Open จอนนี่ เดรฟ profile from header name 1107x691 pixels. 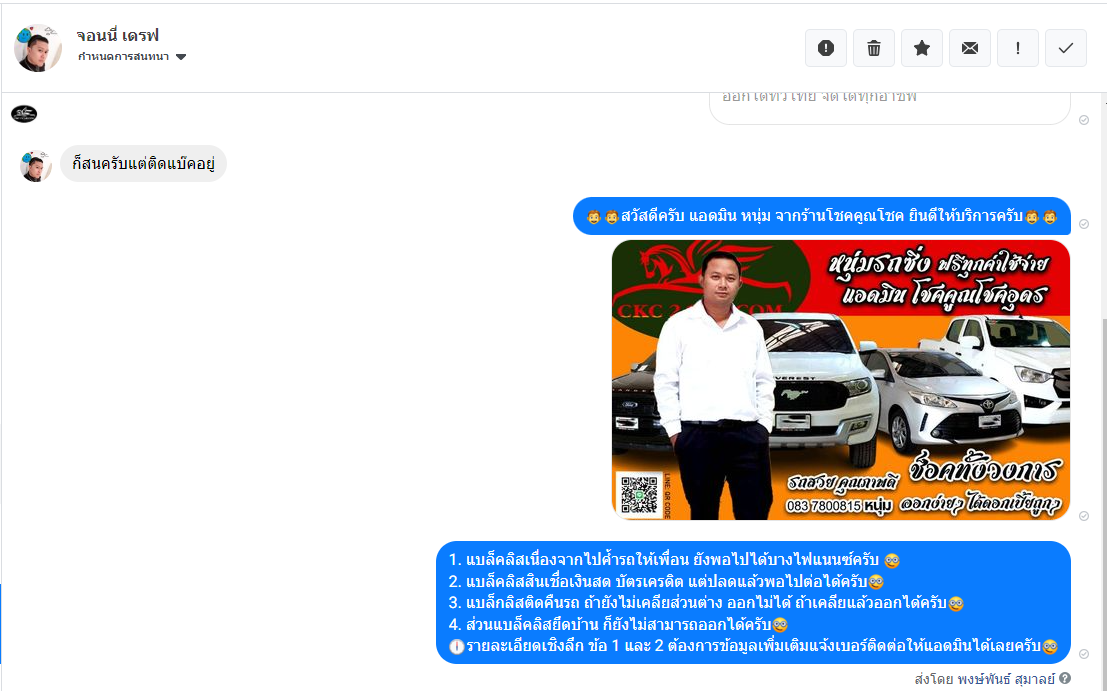118,35
